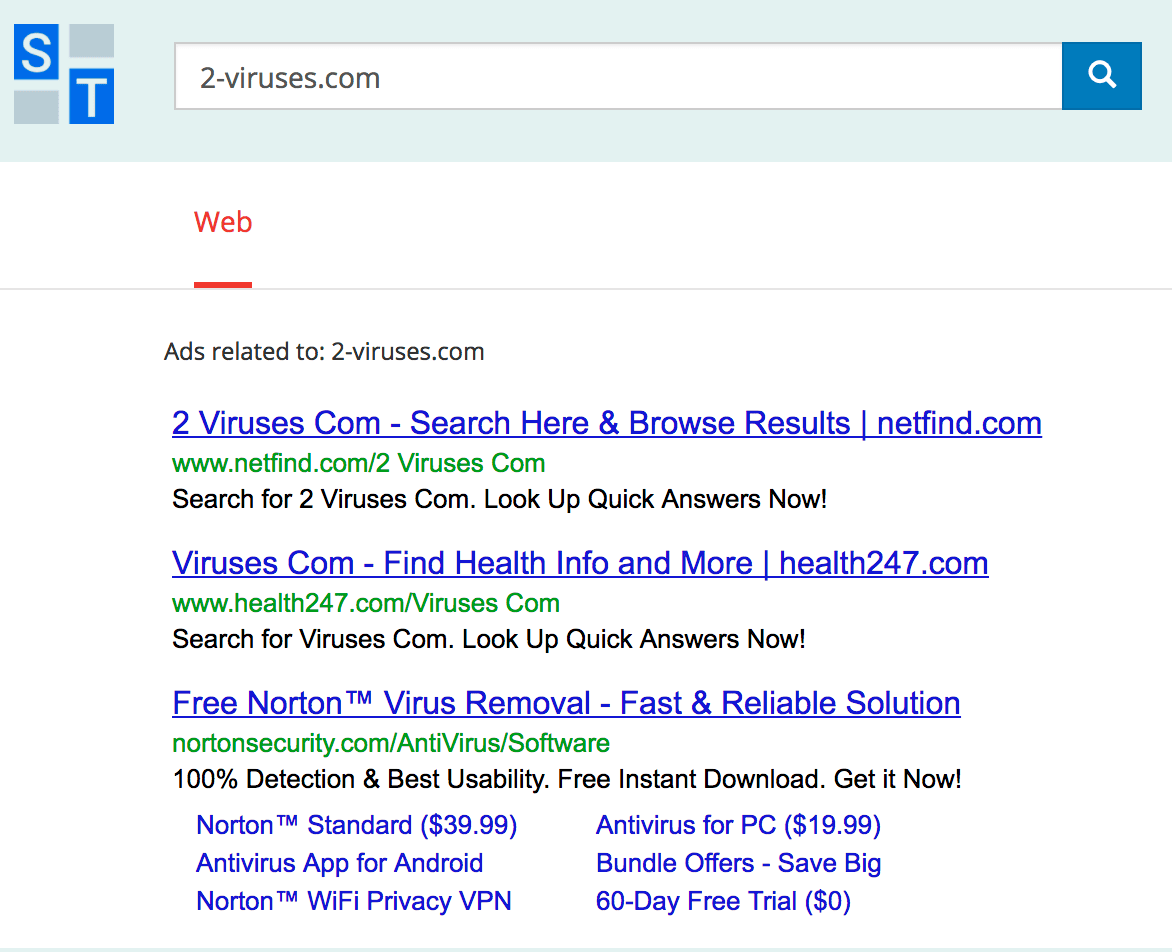Click the ST search engine logo
Screen dimensions: 1172x952
coord(63,74)
